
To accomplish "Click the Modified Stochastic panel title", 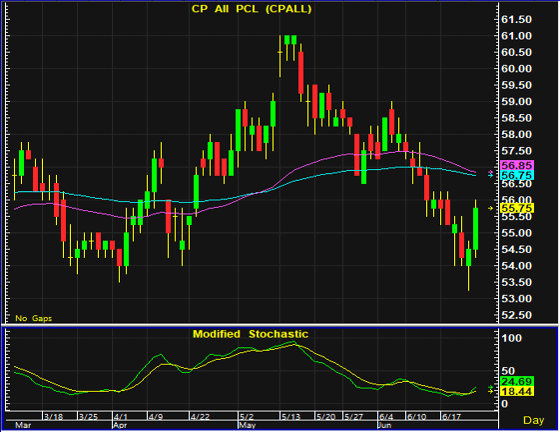I will pyautogui.click(x=250, y=334).
